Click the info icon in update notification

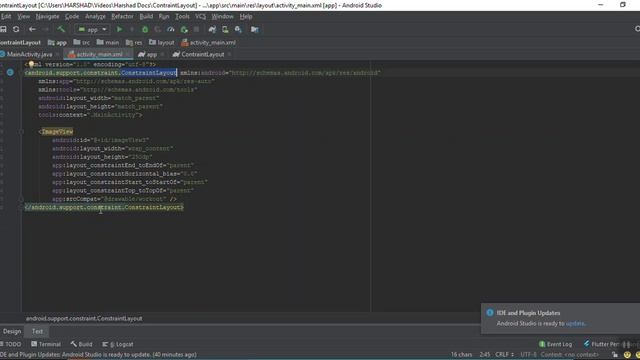(x=490, y=313)
